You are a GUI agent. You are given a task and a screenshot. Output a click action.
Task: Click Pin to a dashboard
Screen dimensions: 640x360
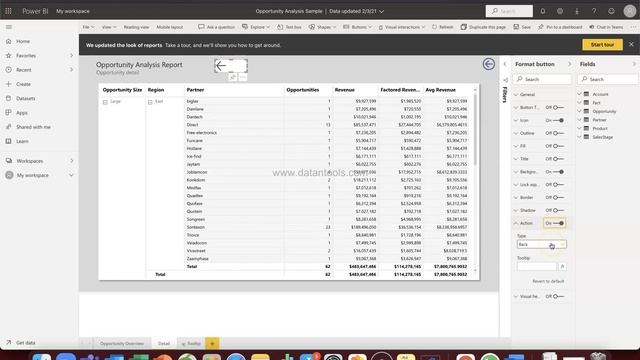pyautogui.click(x=560, y=27)
